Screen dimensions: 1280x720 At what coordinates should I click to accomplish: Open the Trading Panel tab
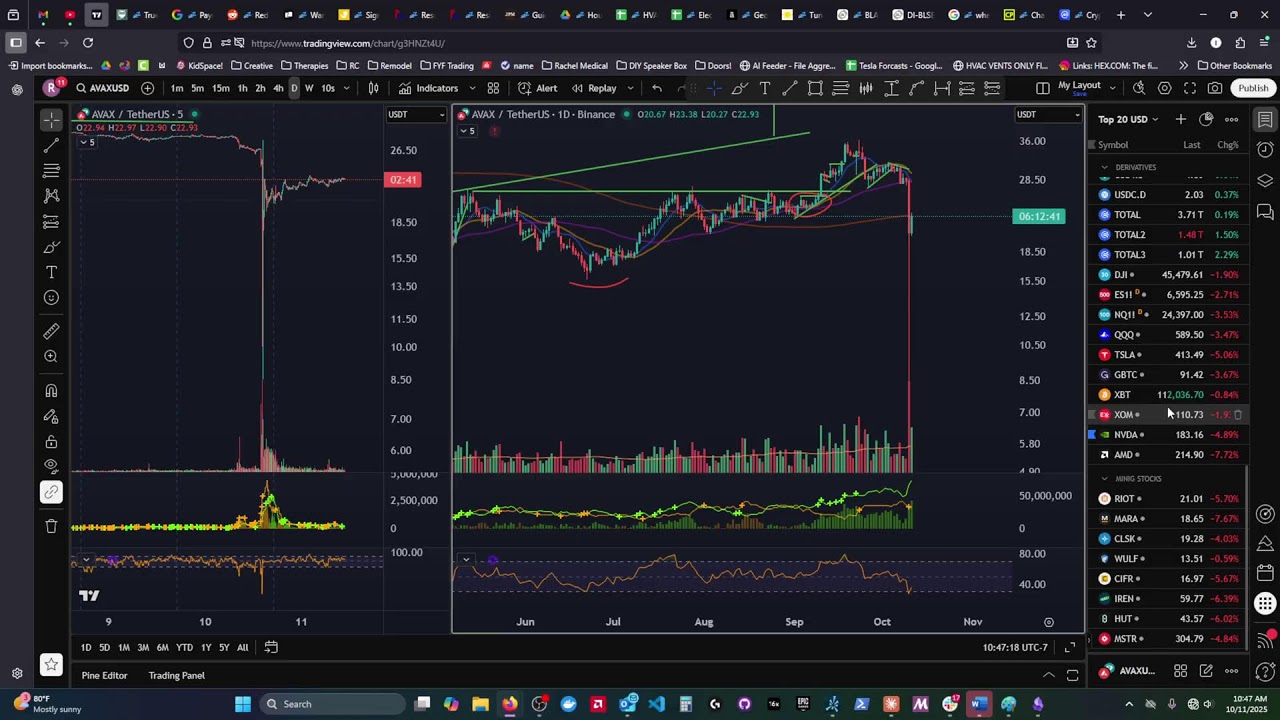click(177, 676)
